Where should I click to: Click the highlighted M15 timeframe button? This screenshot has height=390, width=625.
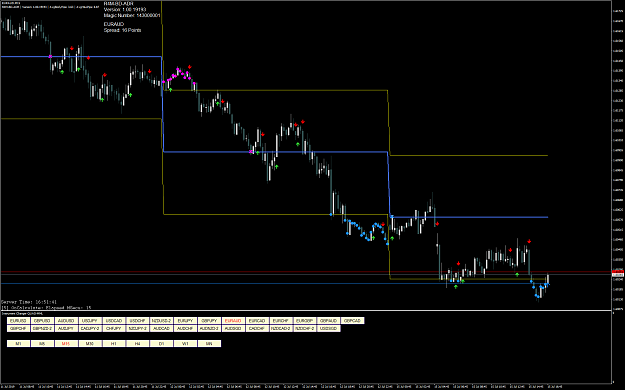pyautogui.click(x=66, y=344)
